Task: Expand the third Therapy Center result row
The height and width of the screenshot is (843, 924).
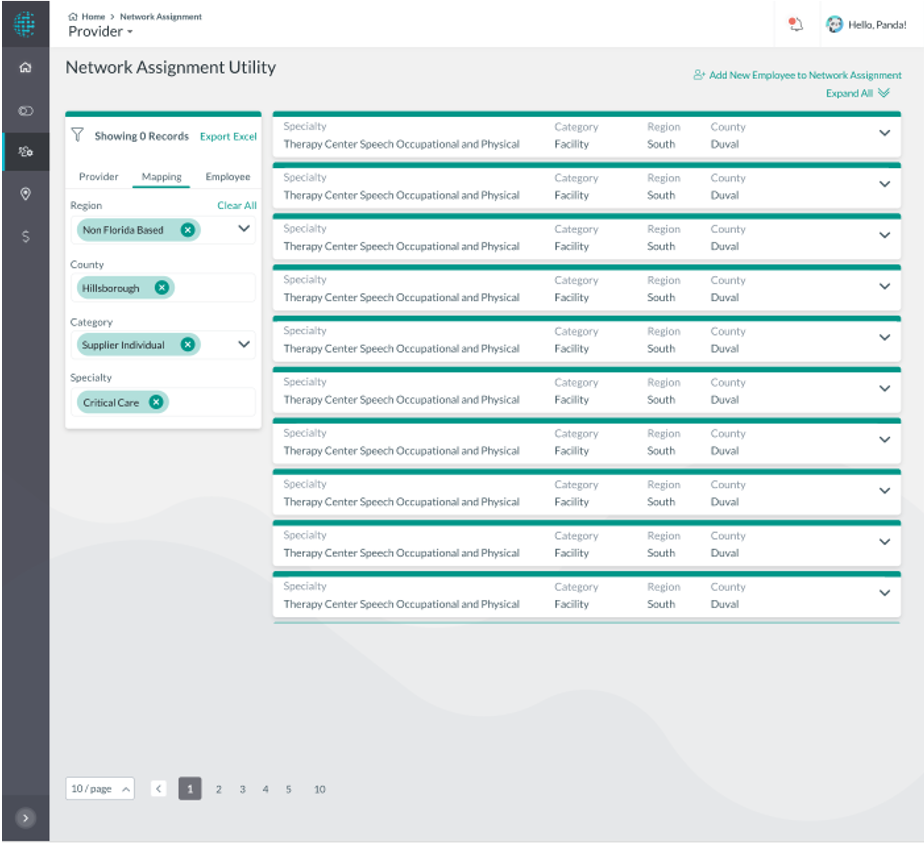Action: click(x=885, y=236)
